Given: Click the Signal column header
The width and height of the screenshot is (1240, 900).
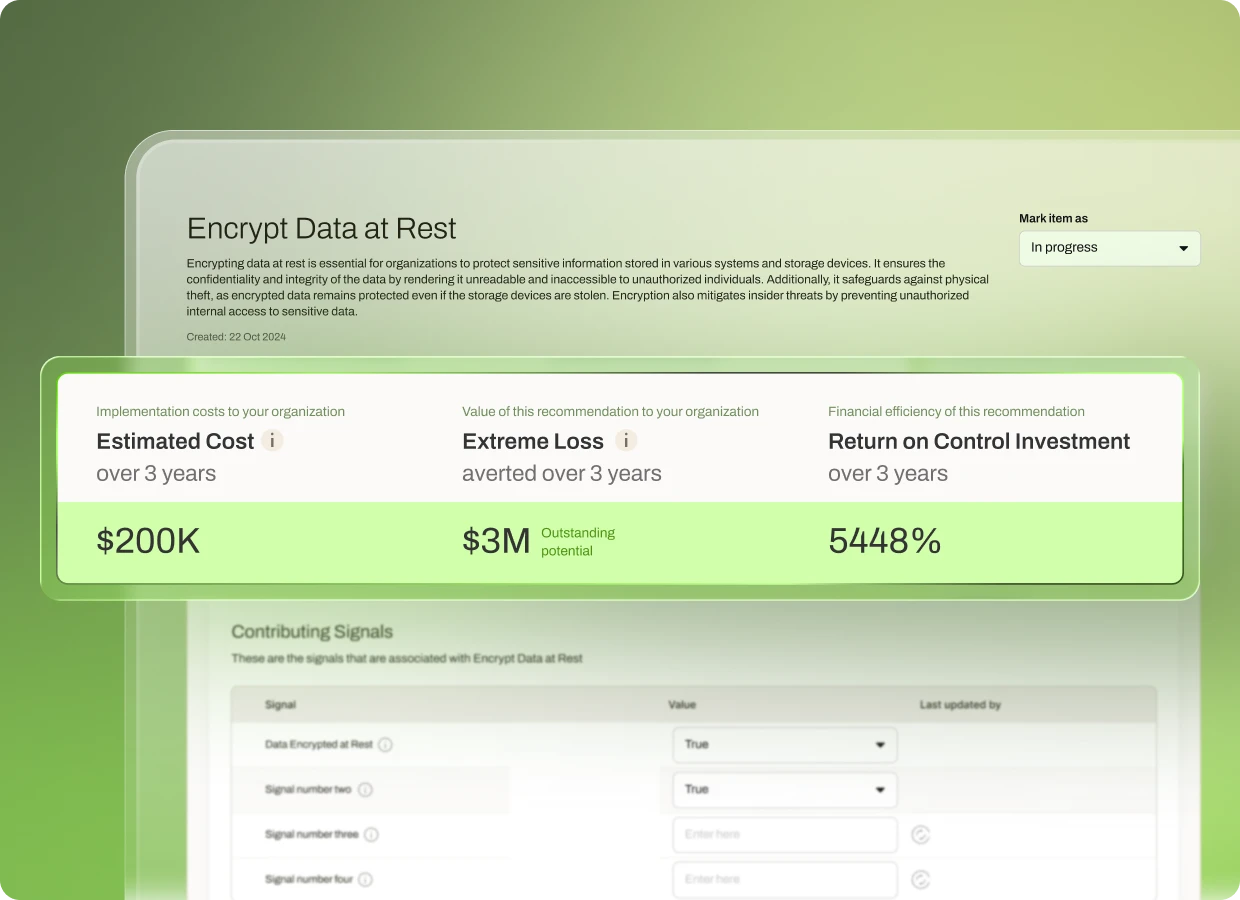Looking at the screenshot, I should click(x=280, y=705).
